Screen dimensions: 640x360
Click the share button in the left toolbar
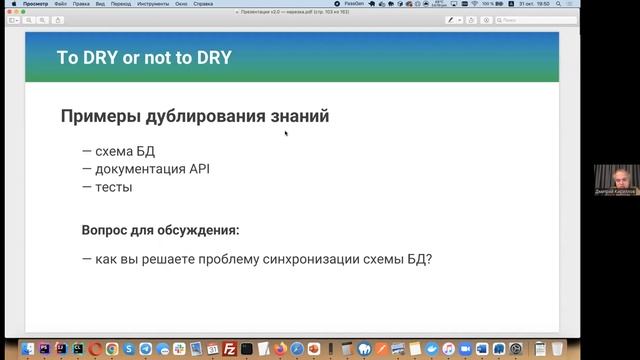coord(58,20)
